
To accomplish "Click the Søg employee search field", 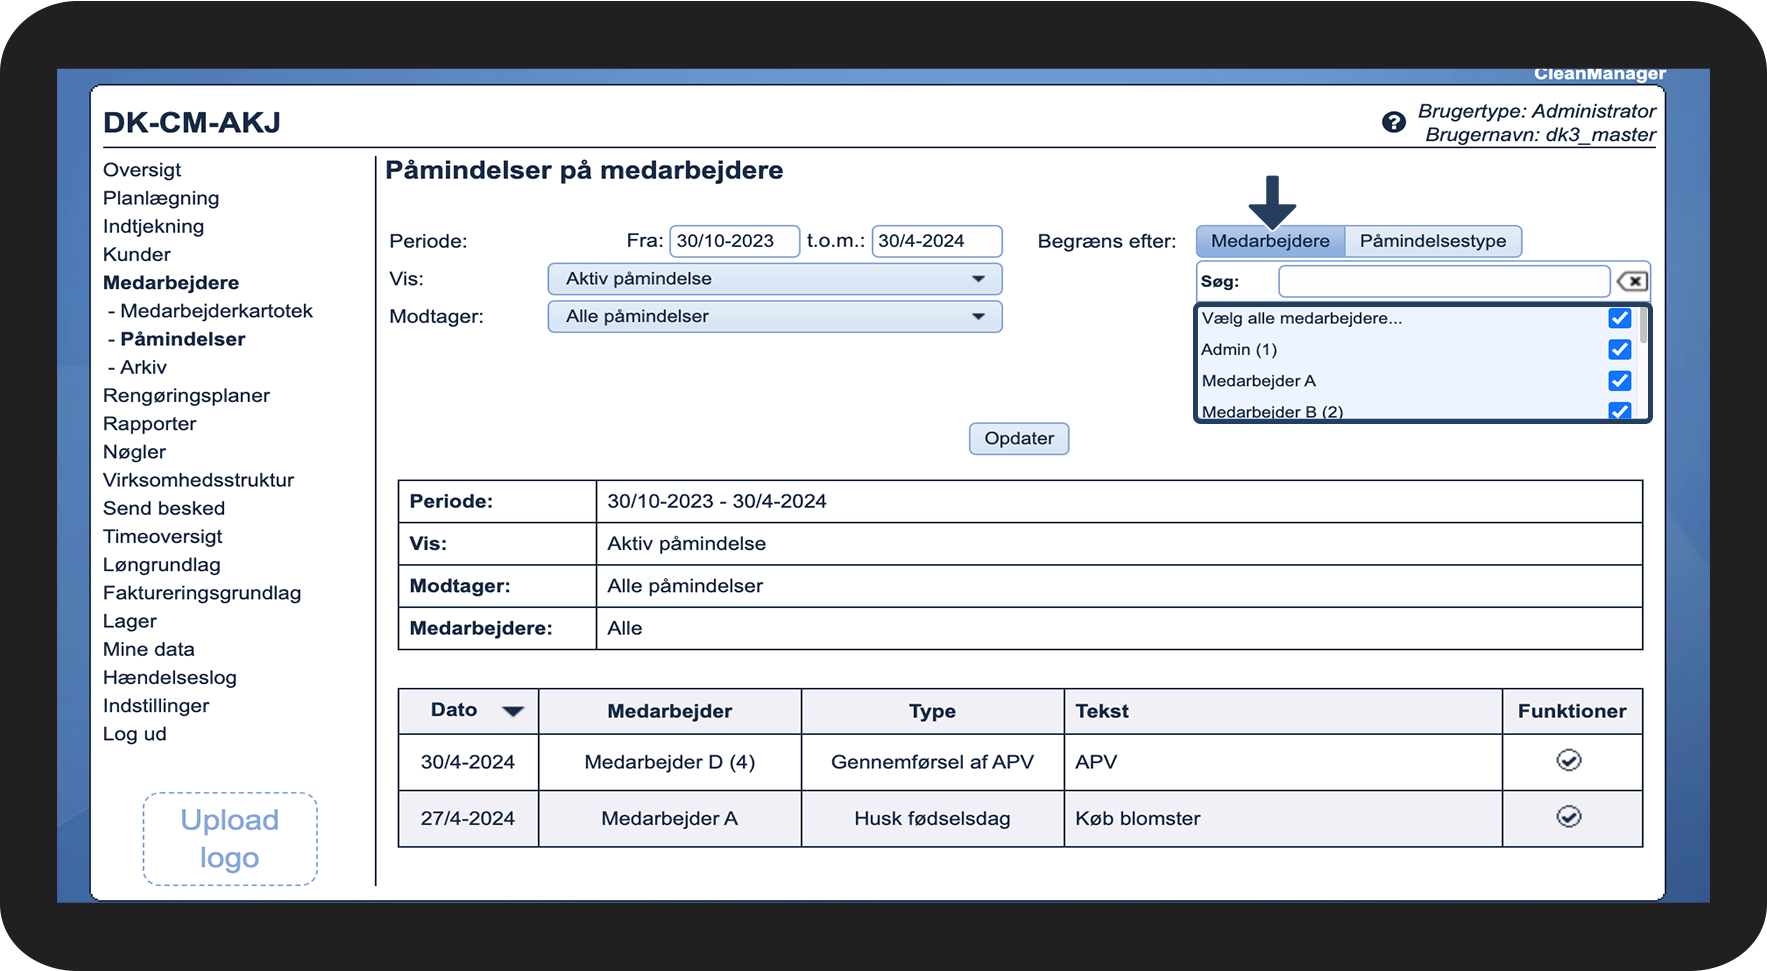I will [x=1443, y=282].
